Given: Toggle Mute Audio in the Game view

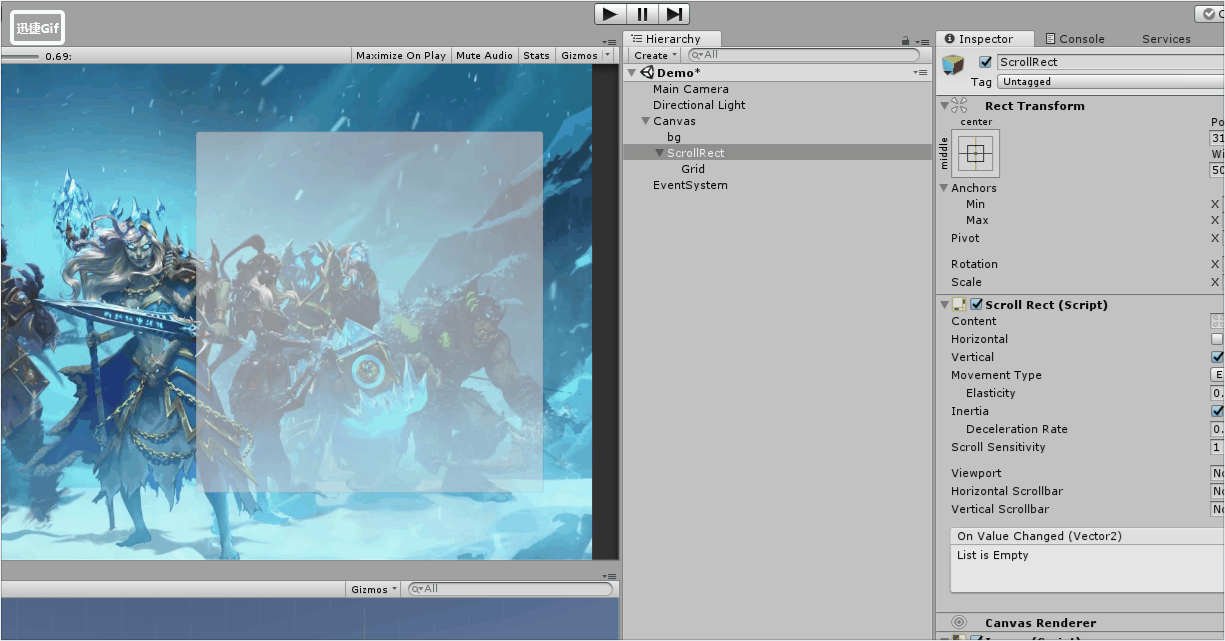Looking at the screenshot, I should [x=484, y=56].
